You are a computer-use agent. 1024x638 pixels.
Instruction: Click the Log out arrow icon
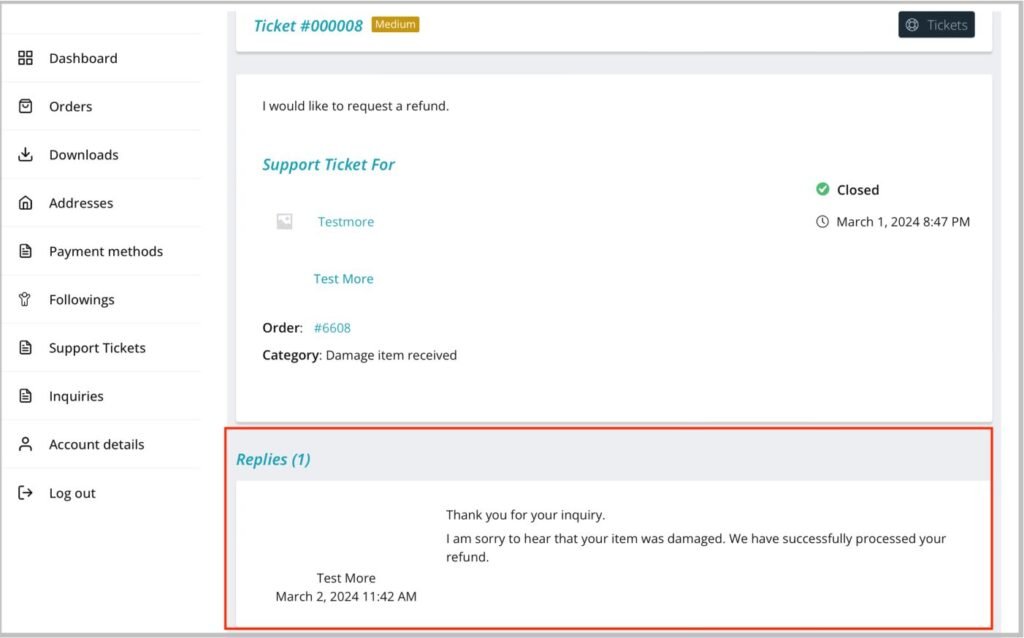click(26, 493)
